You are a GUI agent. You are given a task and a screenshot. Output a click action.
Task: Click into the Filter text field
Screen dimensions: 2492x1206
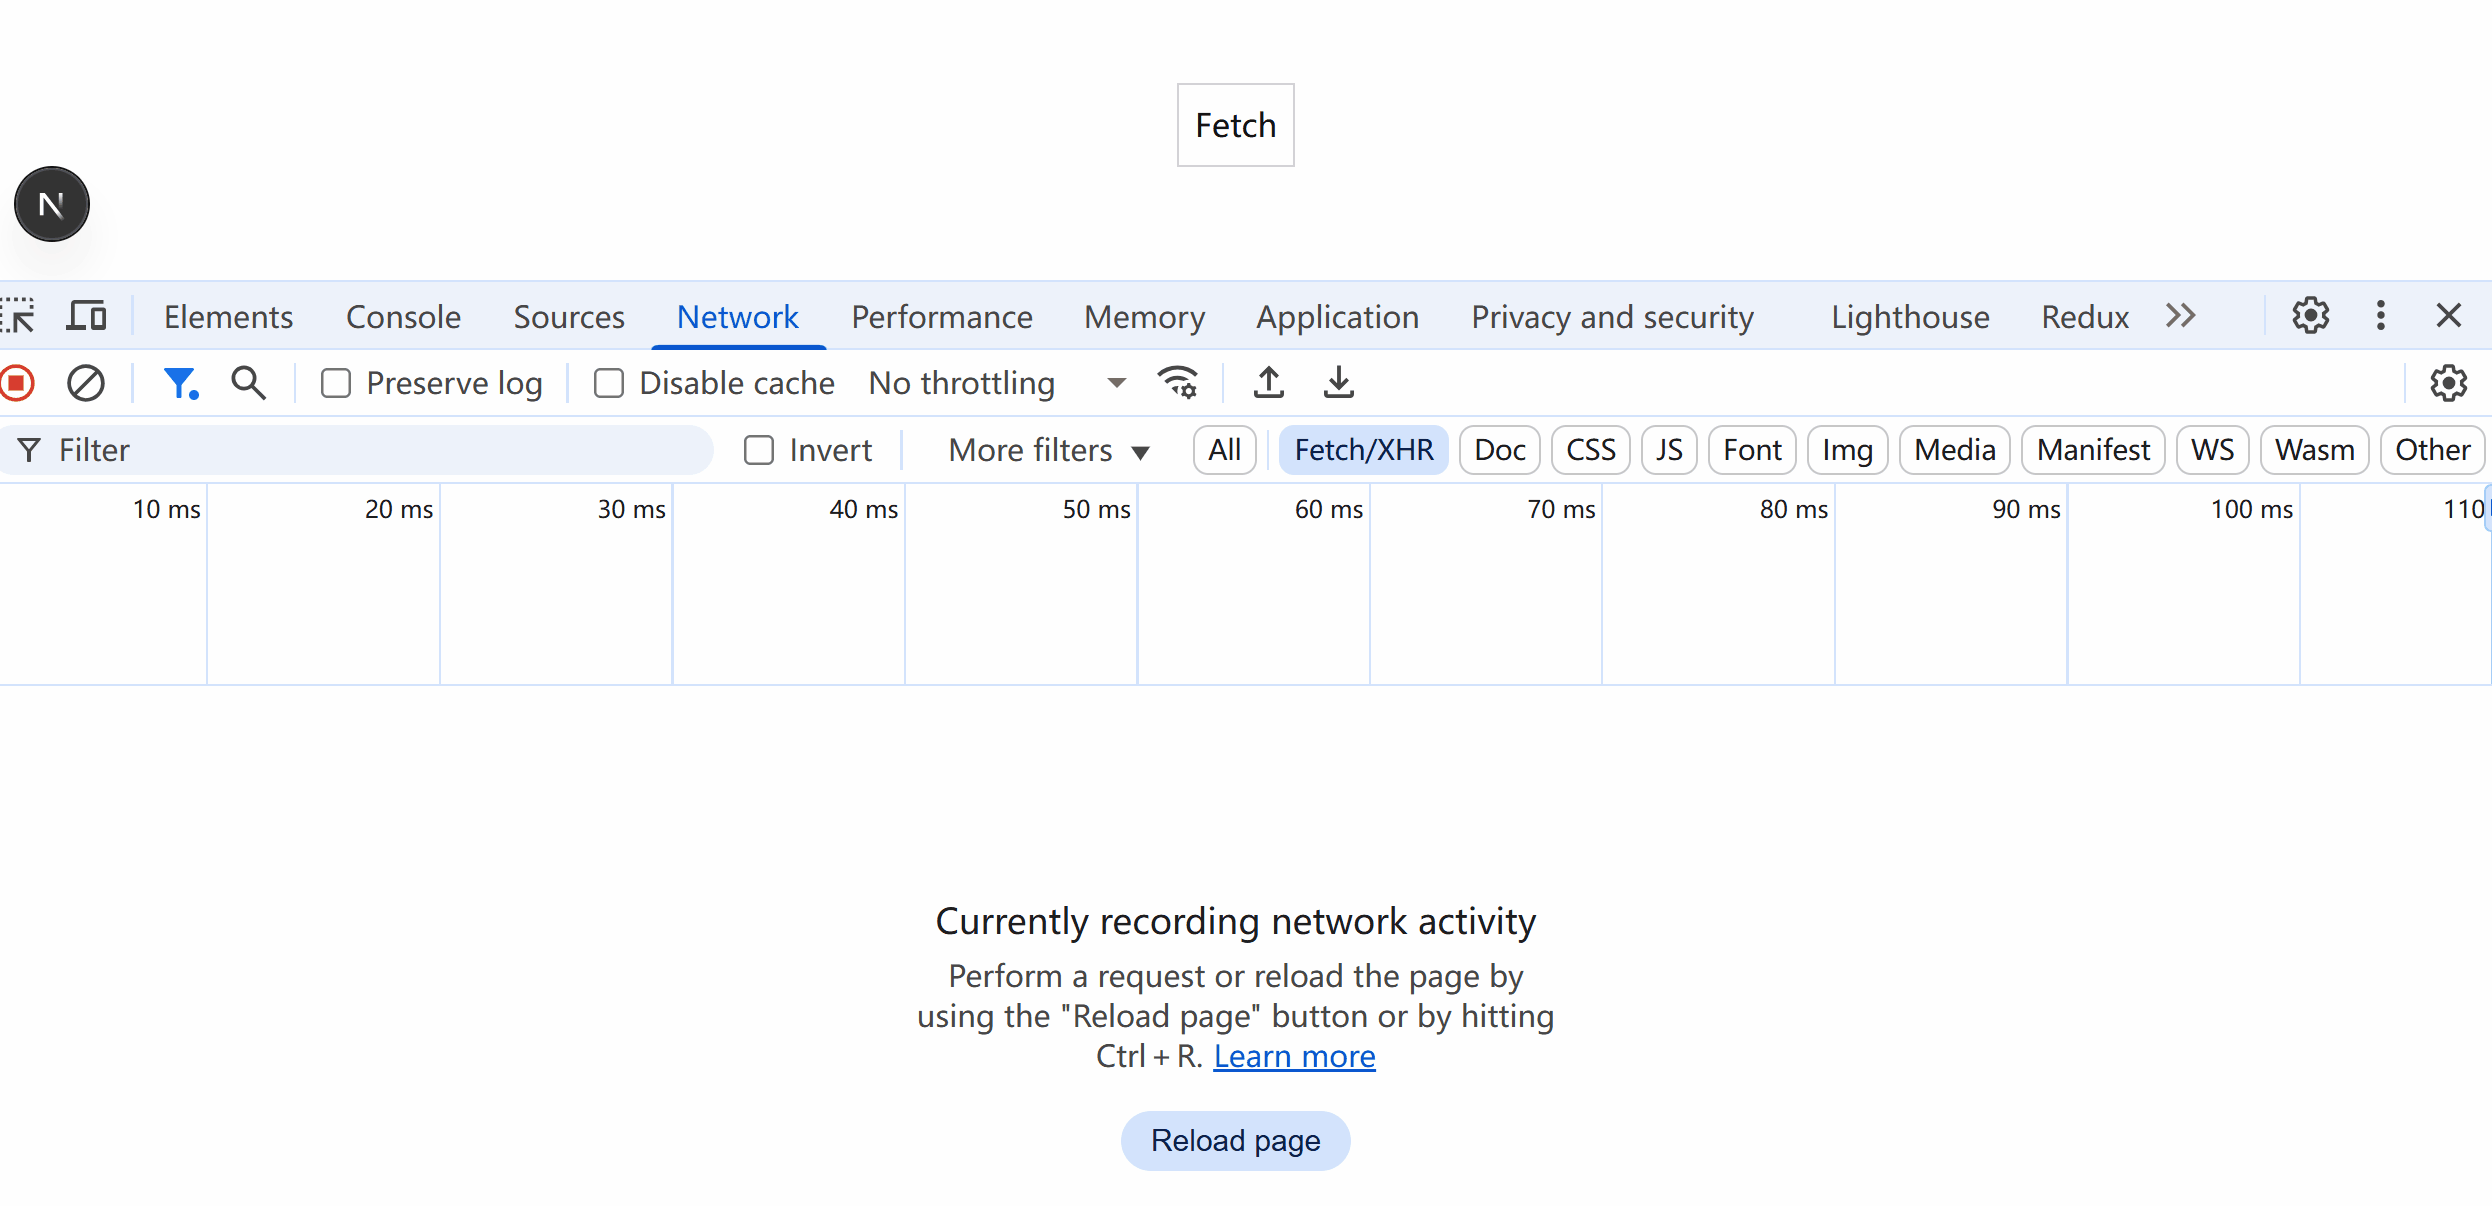pos(380,450)
